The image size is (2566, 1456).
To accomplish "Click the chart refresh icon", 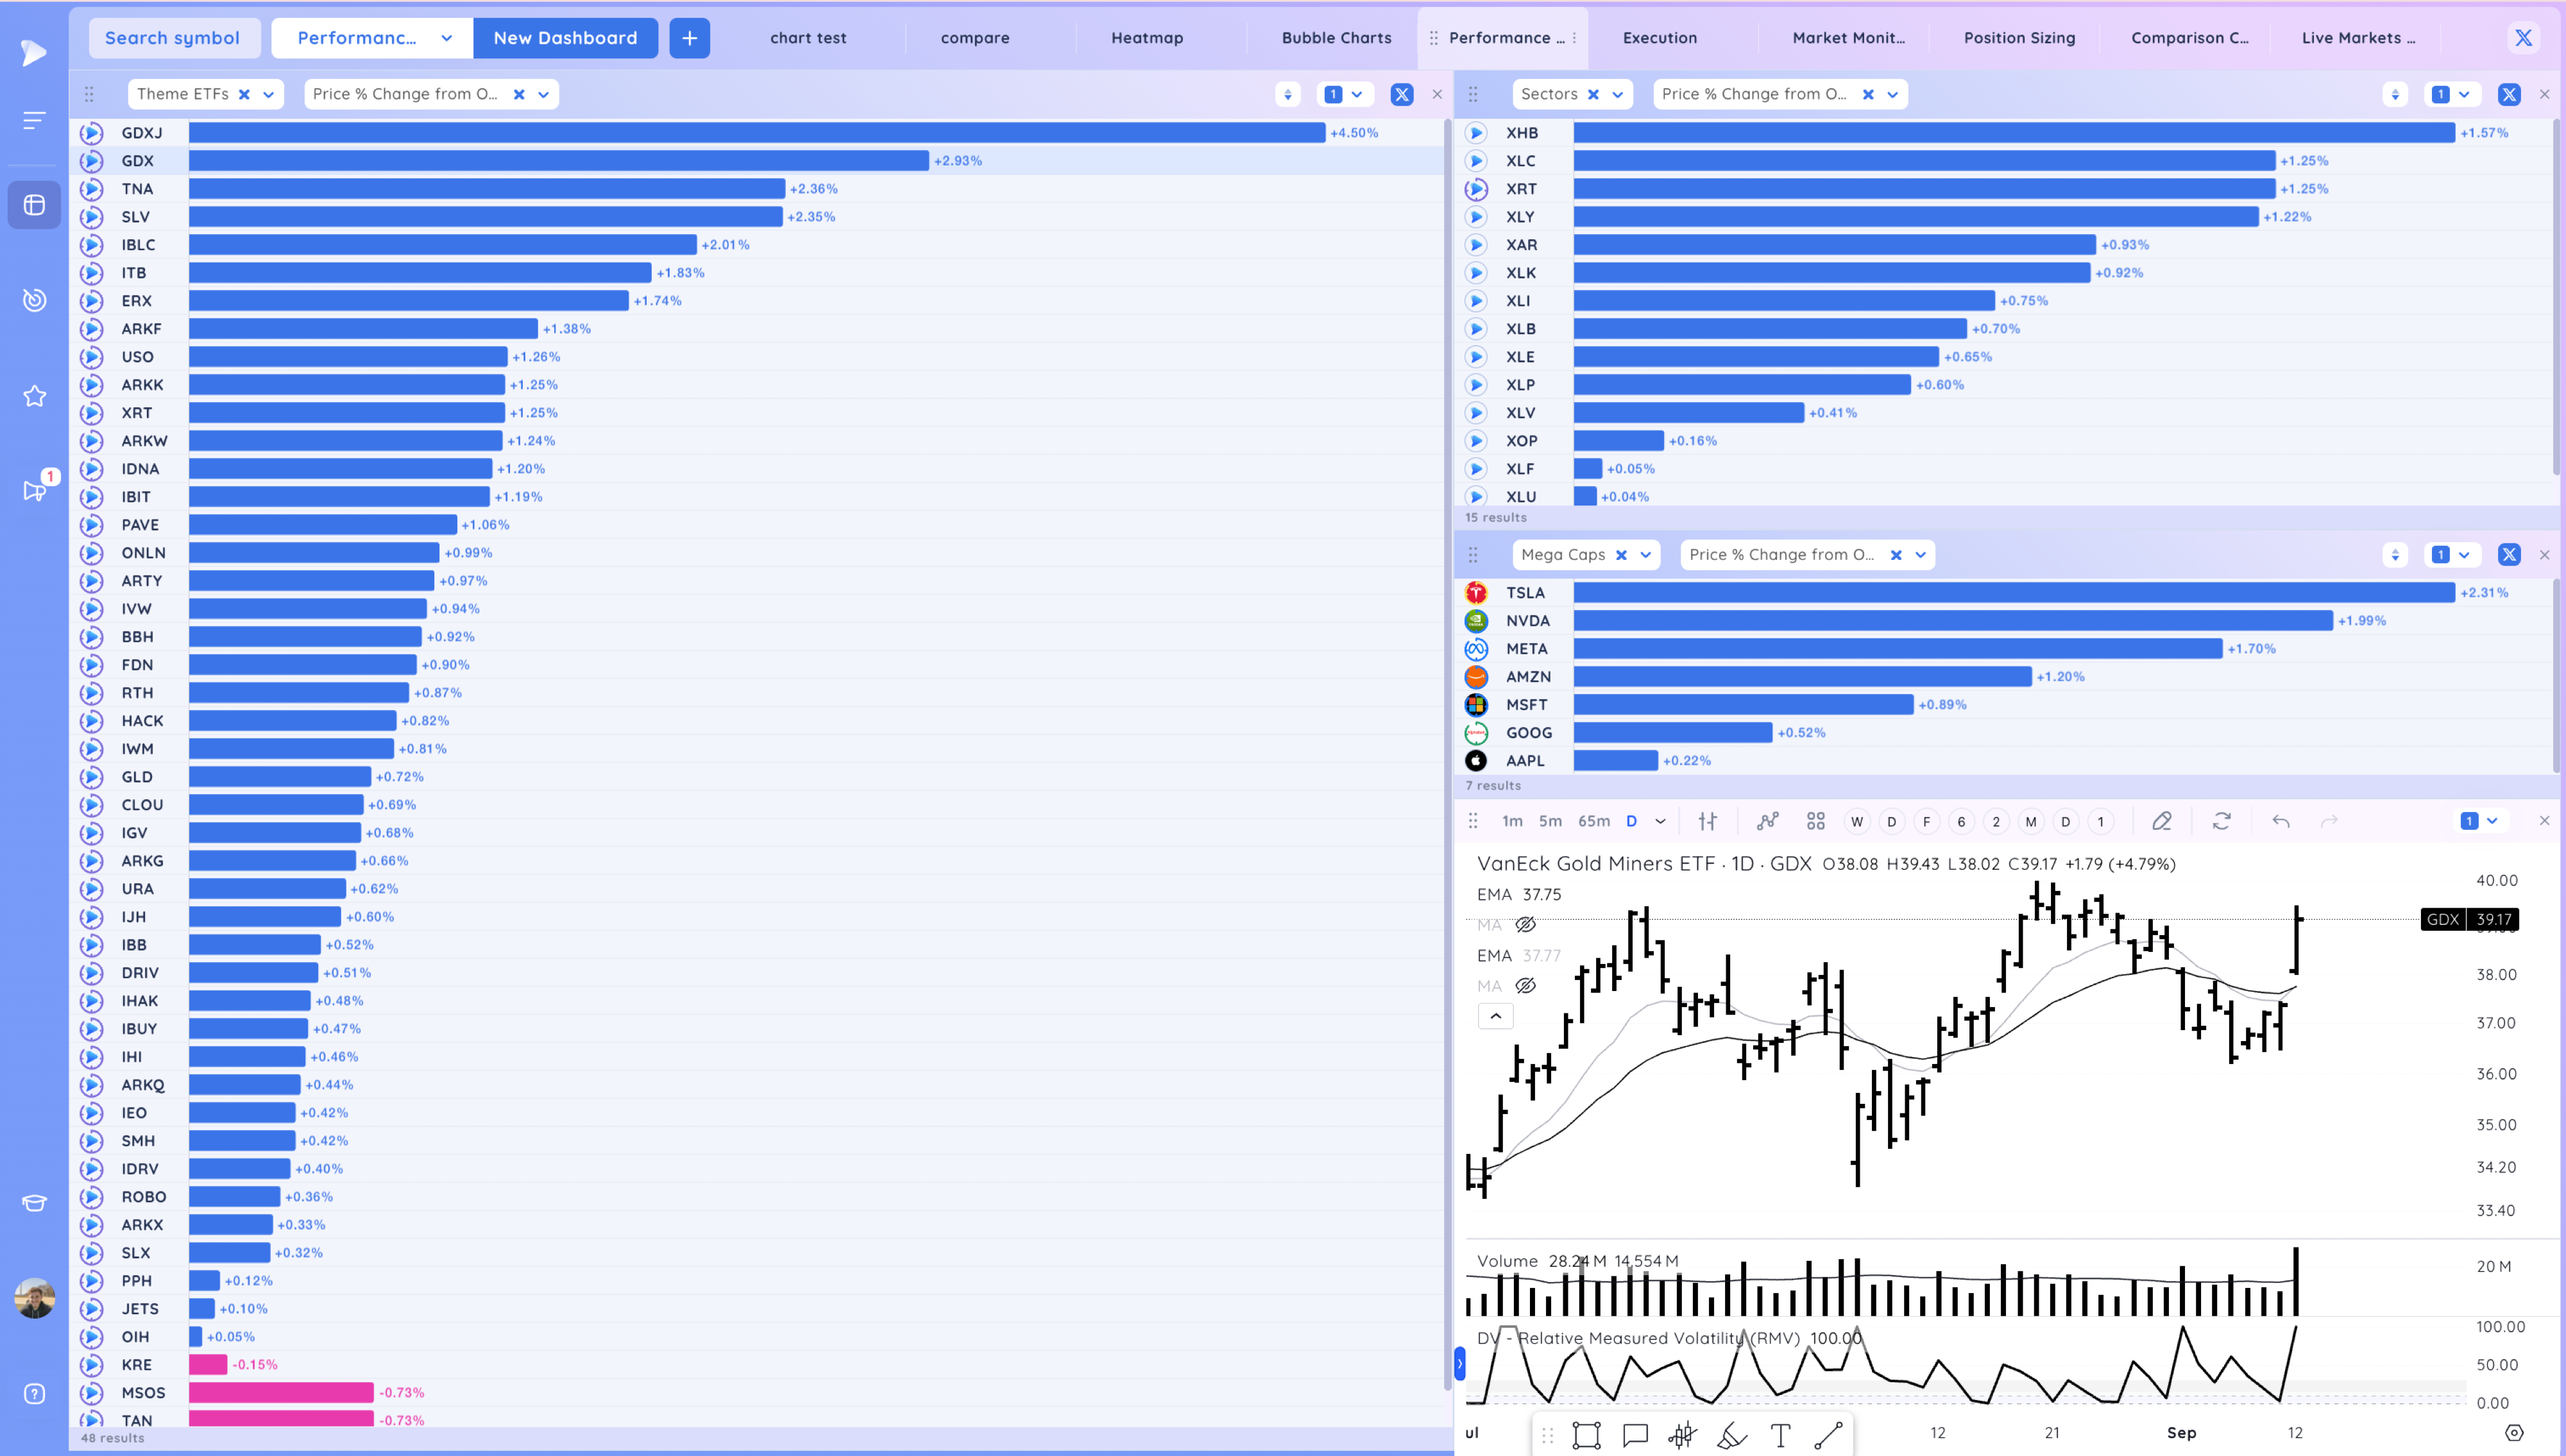I will [x=2221, y=821].
